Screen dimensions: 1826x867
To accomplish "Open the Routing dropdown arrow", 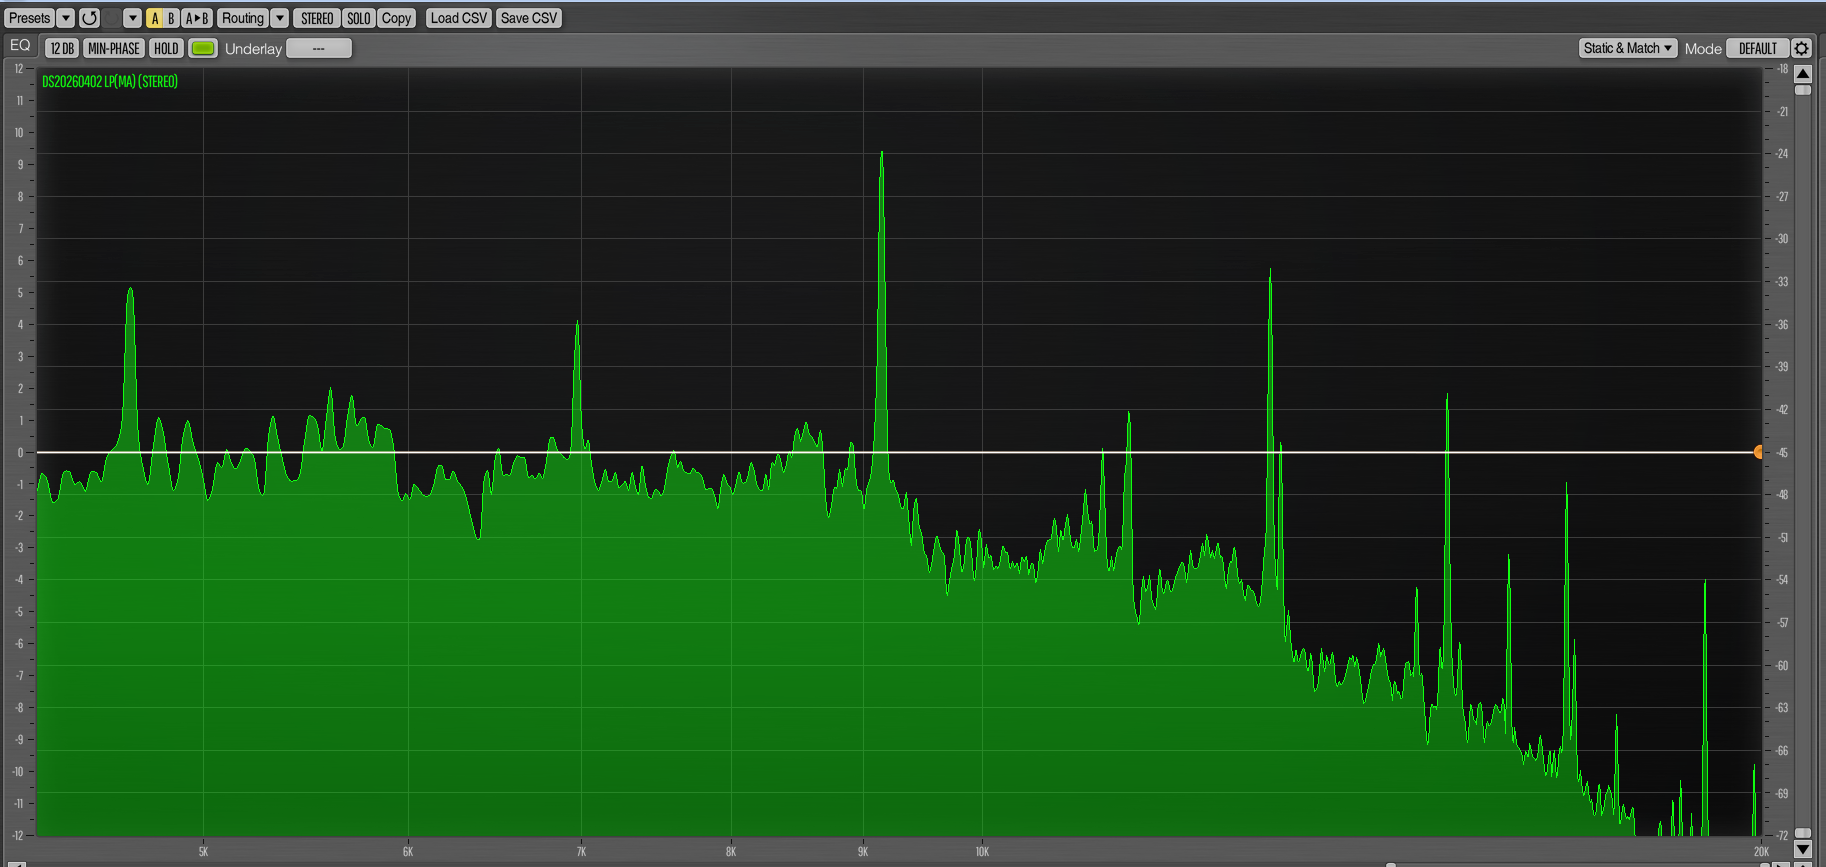I will pos(280,18).
